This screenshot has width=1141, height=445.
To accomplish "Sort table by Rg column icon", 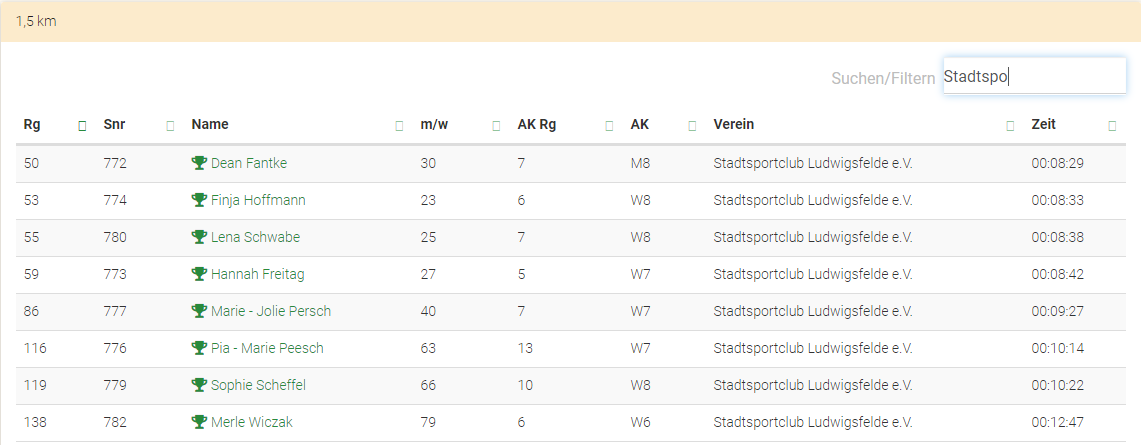I will point(82,126).
